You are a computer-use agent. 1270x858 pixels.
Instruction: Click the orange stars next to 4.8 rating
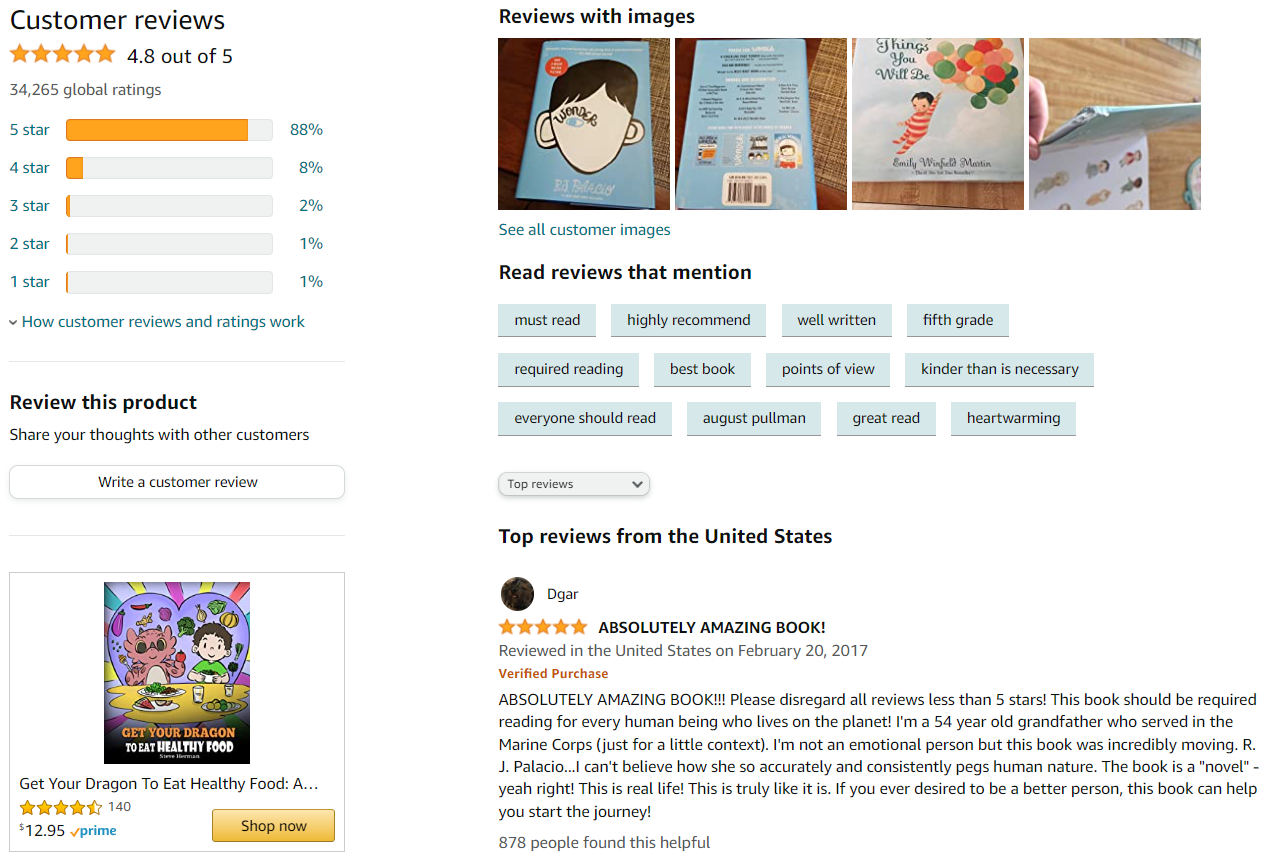pyautogui.click(x=62, y=55)
